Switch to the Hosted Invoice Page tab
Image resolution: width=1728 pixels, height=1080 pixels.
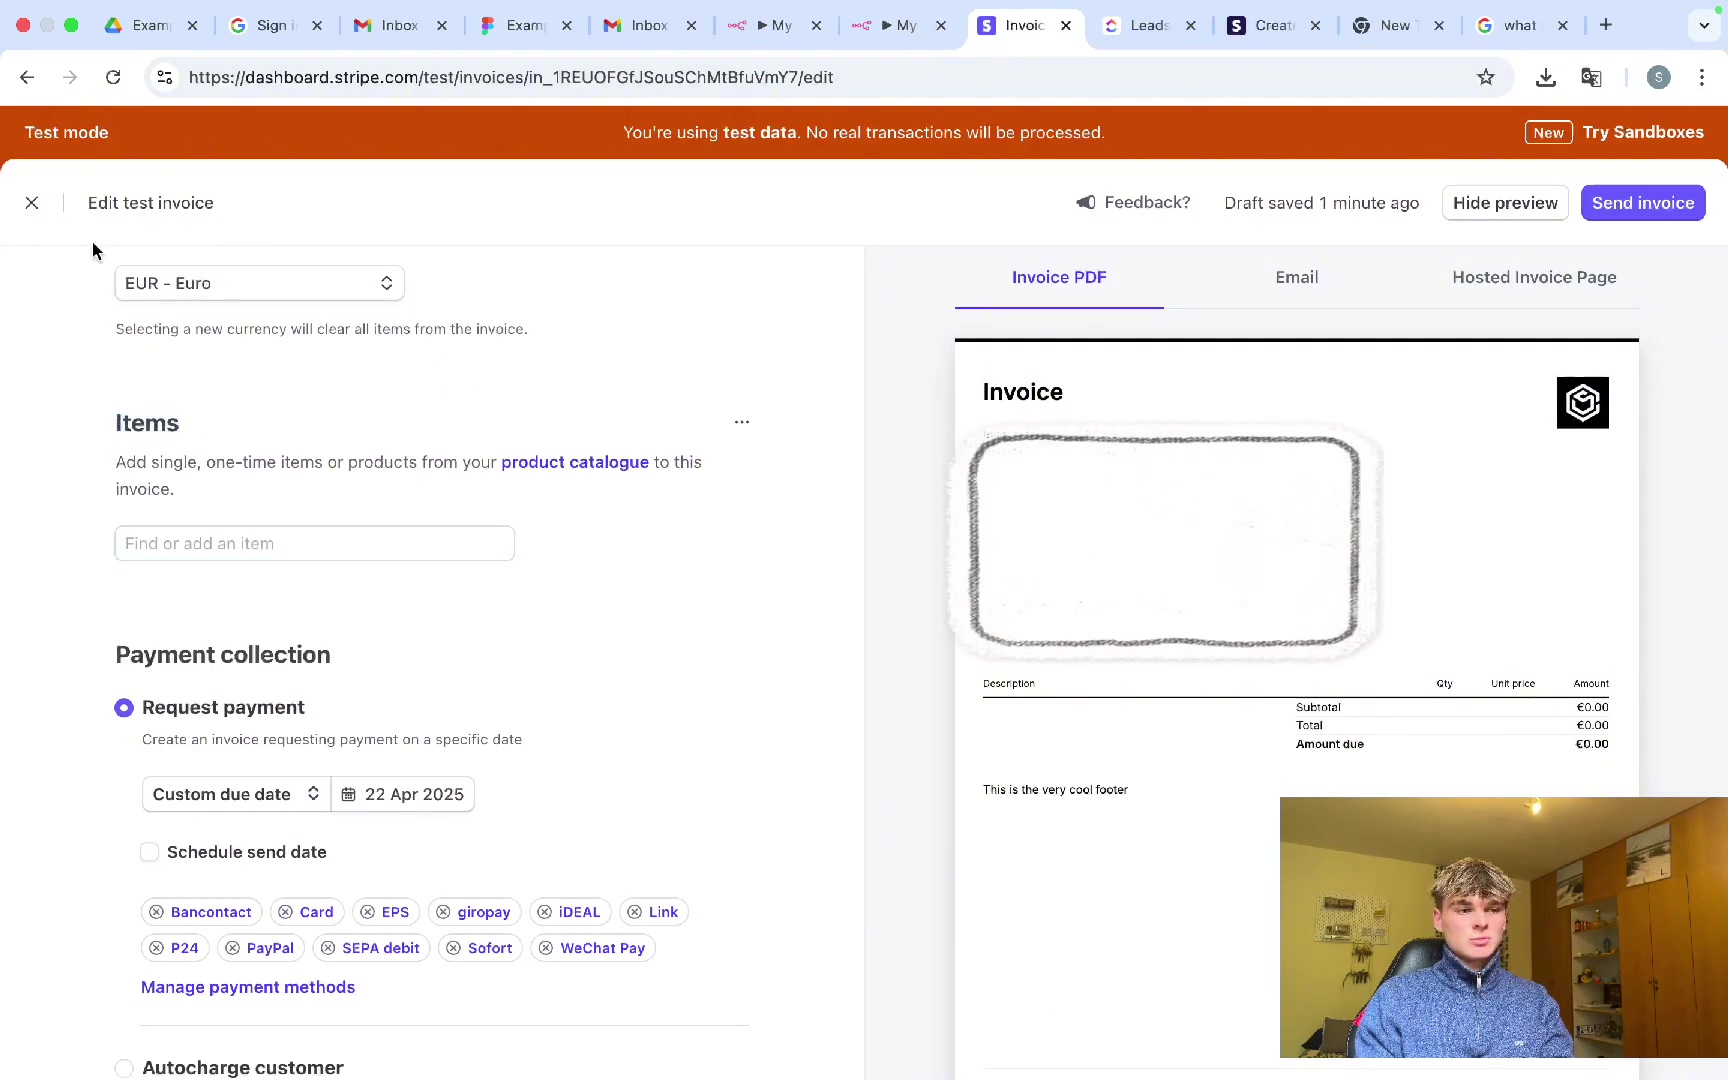1534,277
